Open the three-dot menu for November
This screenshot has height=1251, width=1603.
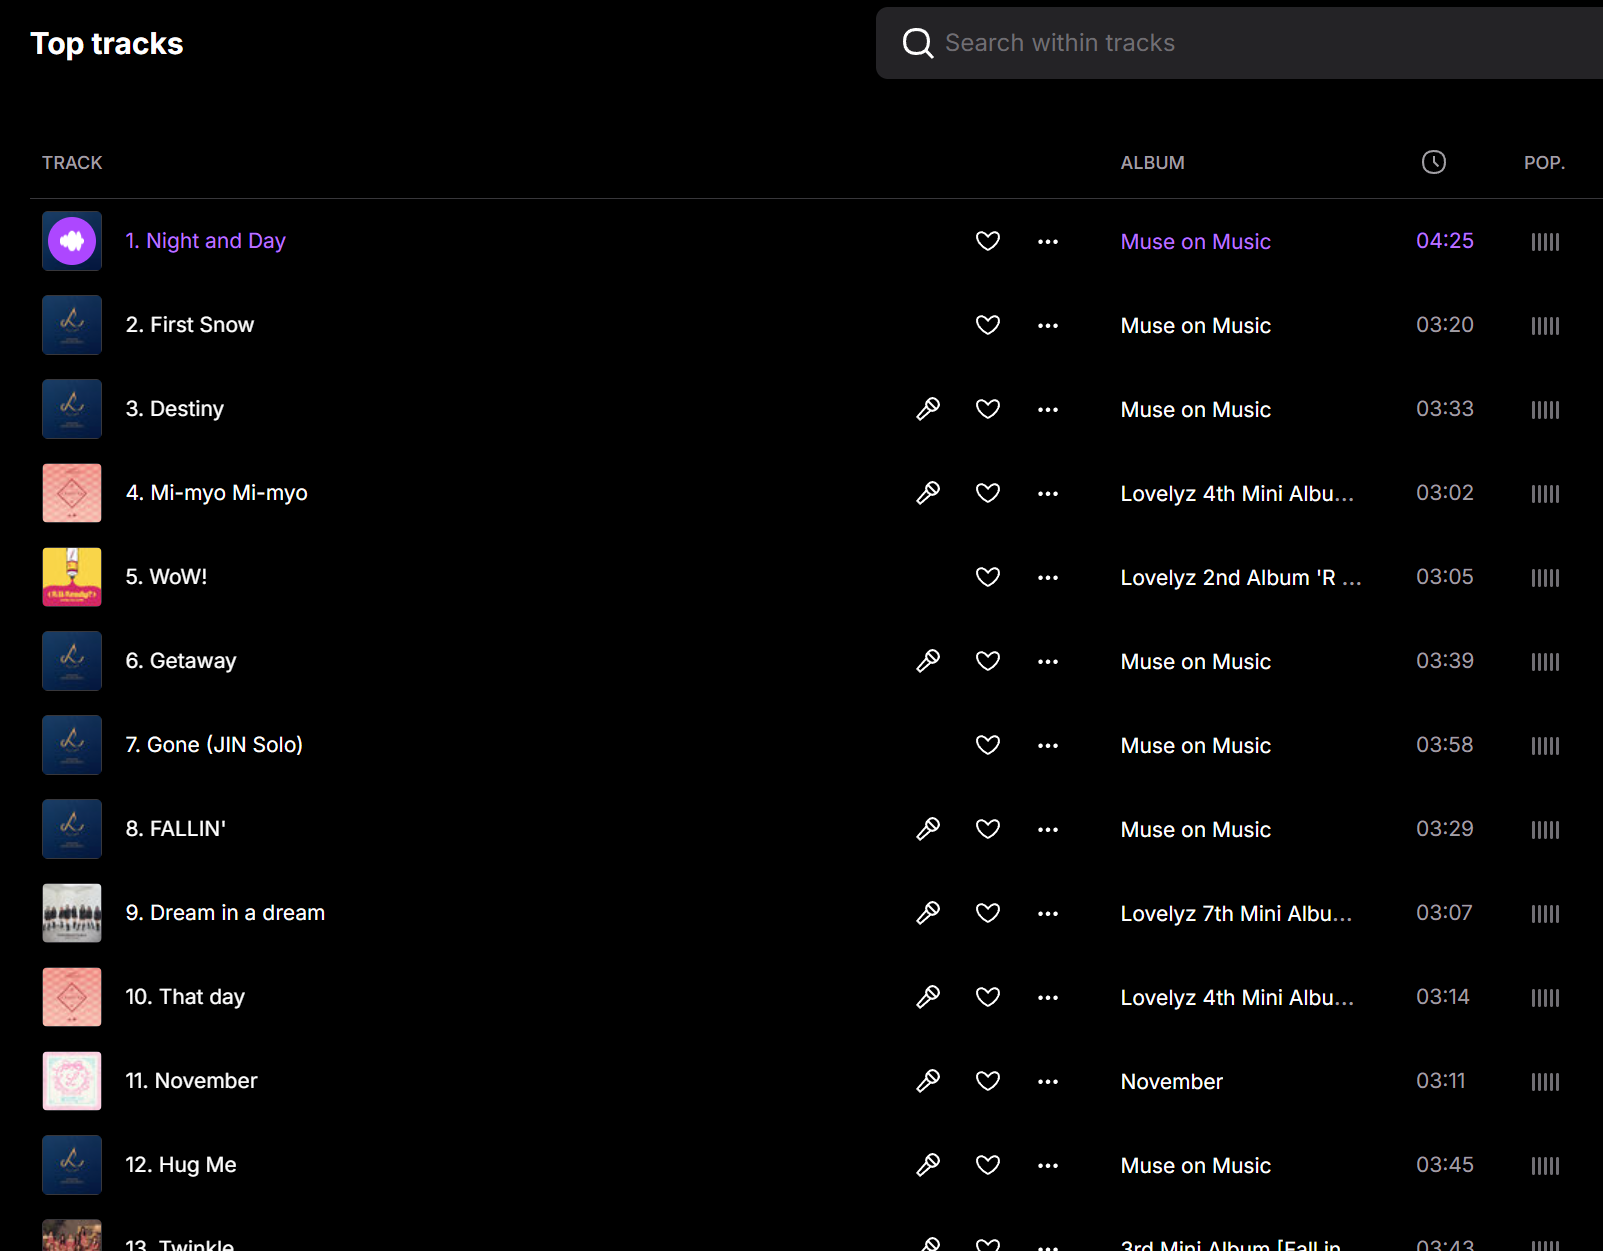pyautogui.click(x=1048, y=1082)
